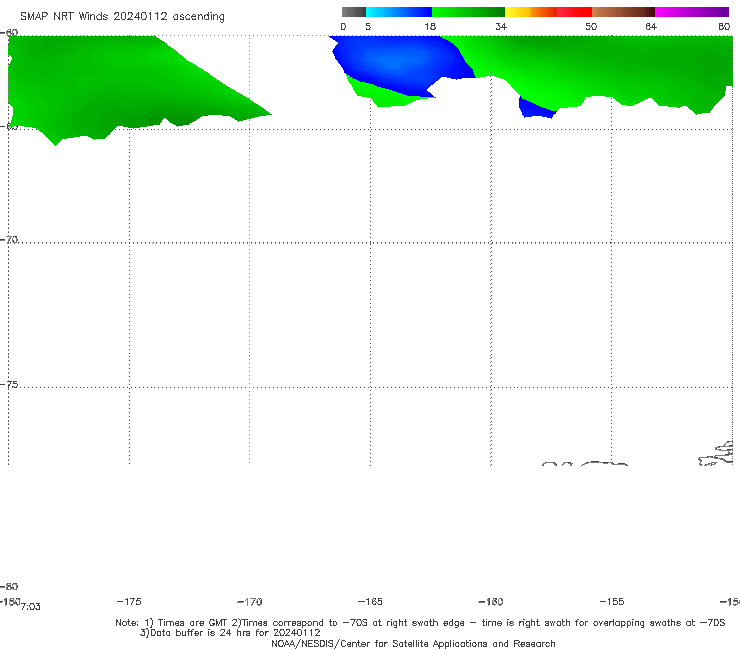Image resolution: width=740 pixels, height=650 pixels.
Task: Click the color scale label '34'
Action: 501,27
